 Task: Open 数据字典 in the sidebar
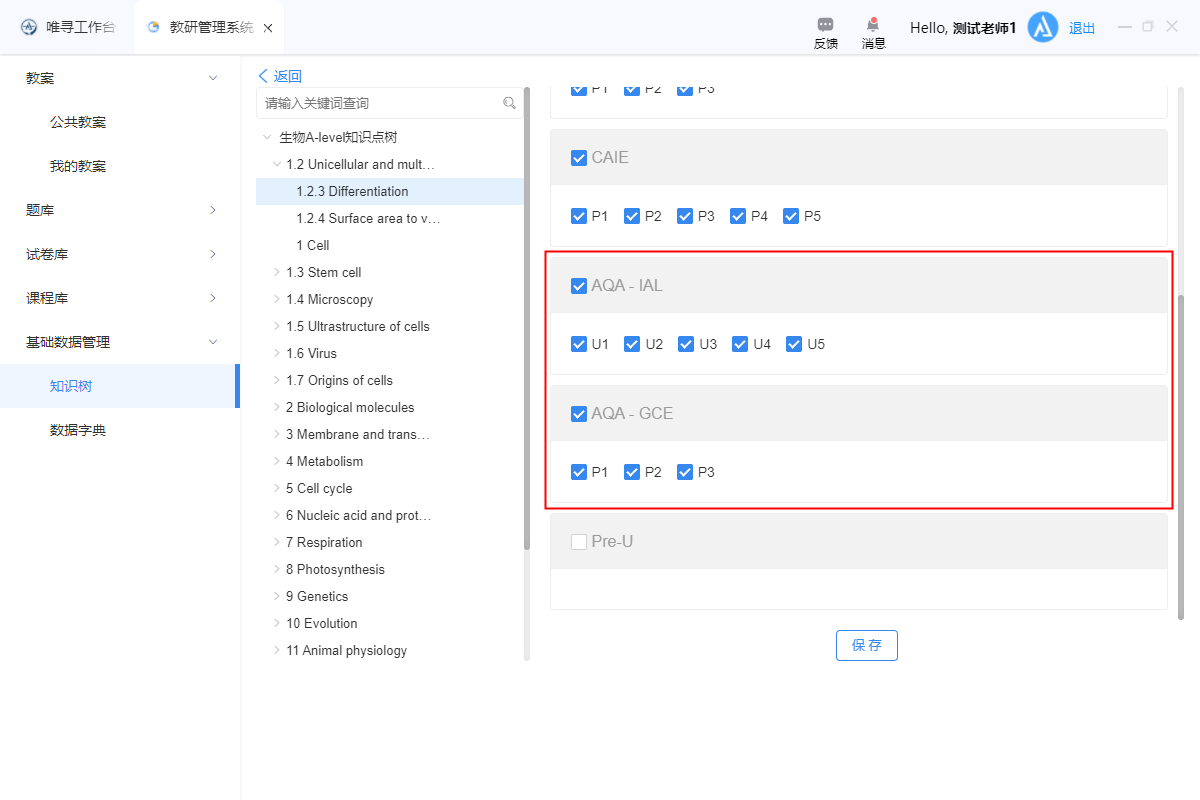tap(78, 430)
